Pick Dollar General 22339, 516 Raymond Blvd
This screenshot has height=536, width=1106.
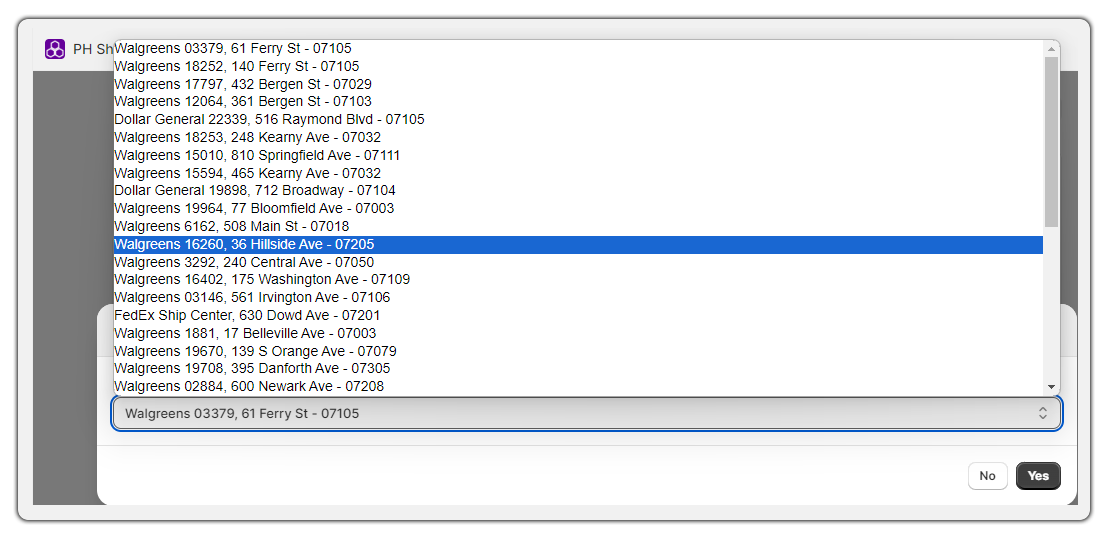point(578,119)
